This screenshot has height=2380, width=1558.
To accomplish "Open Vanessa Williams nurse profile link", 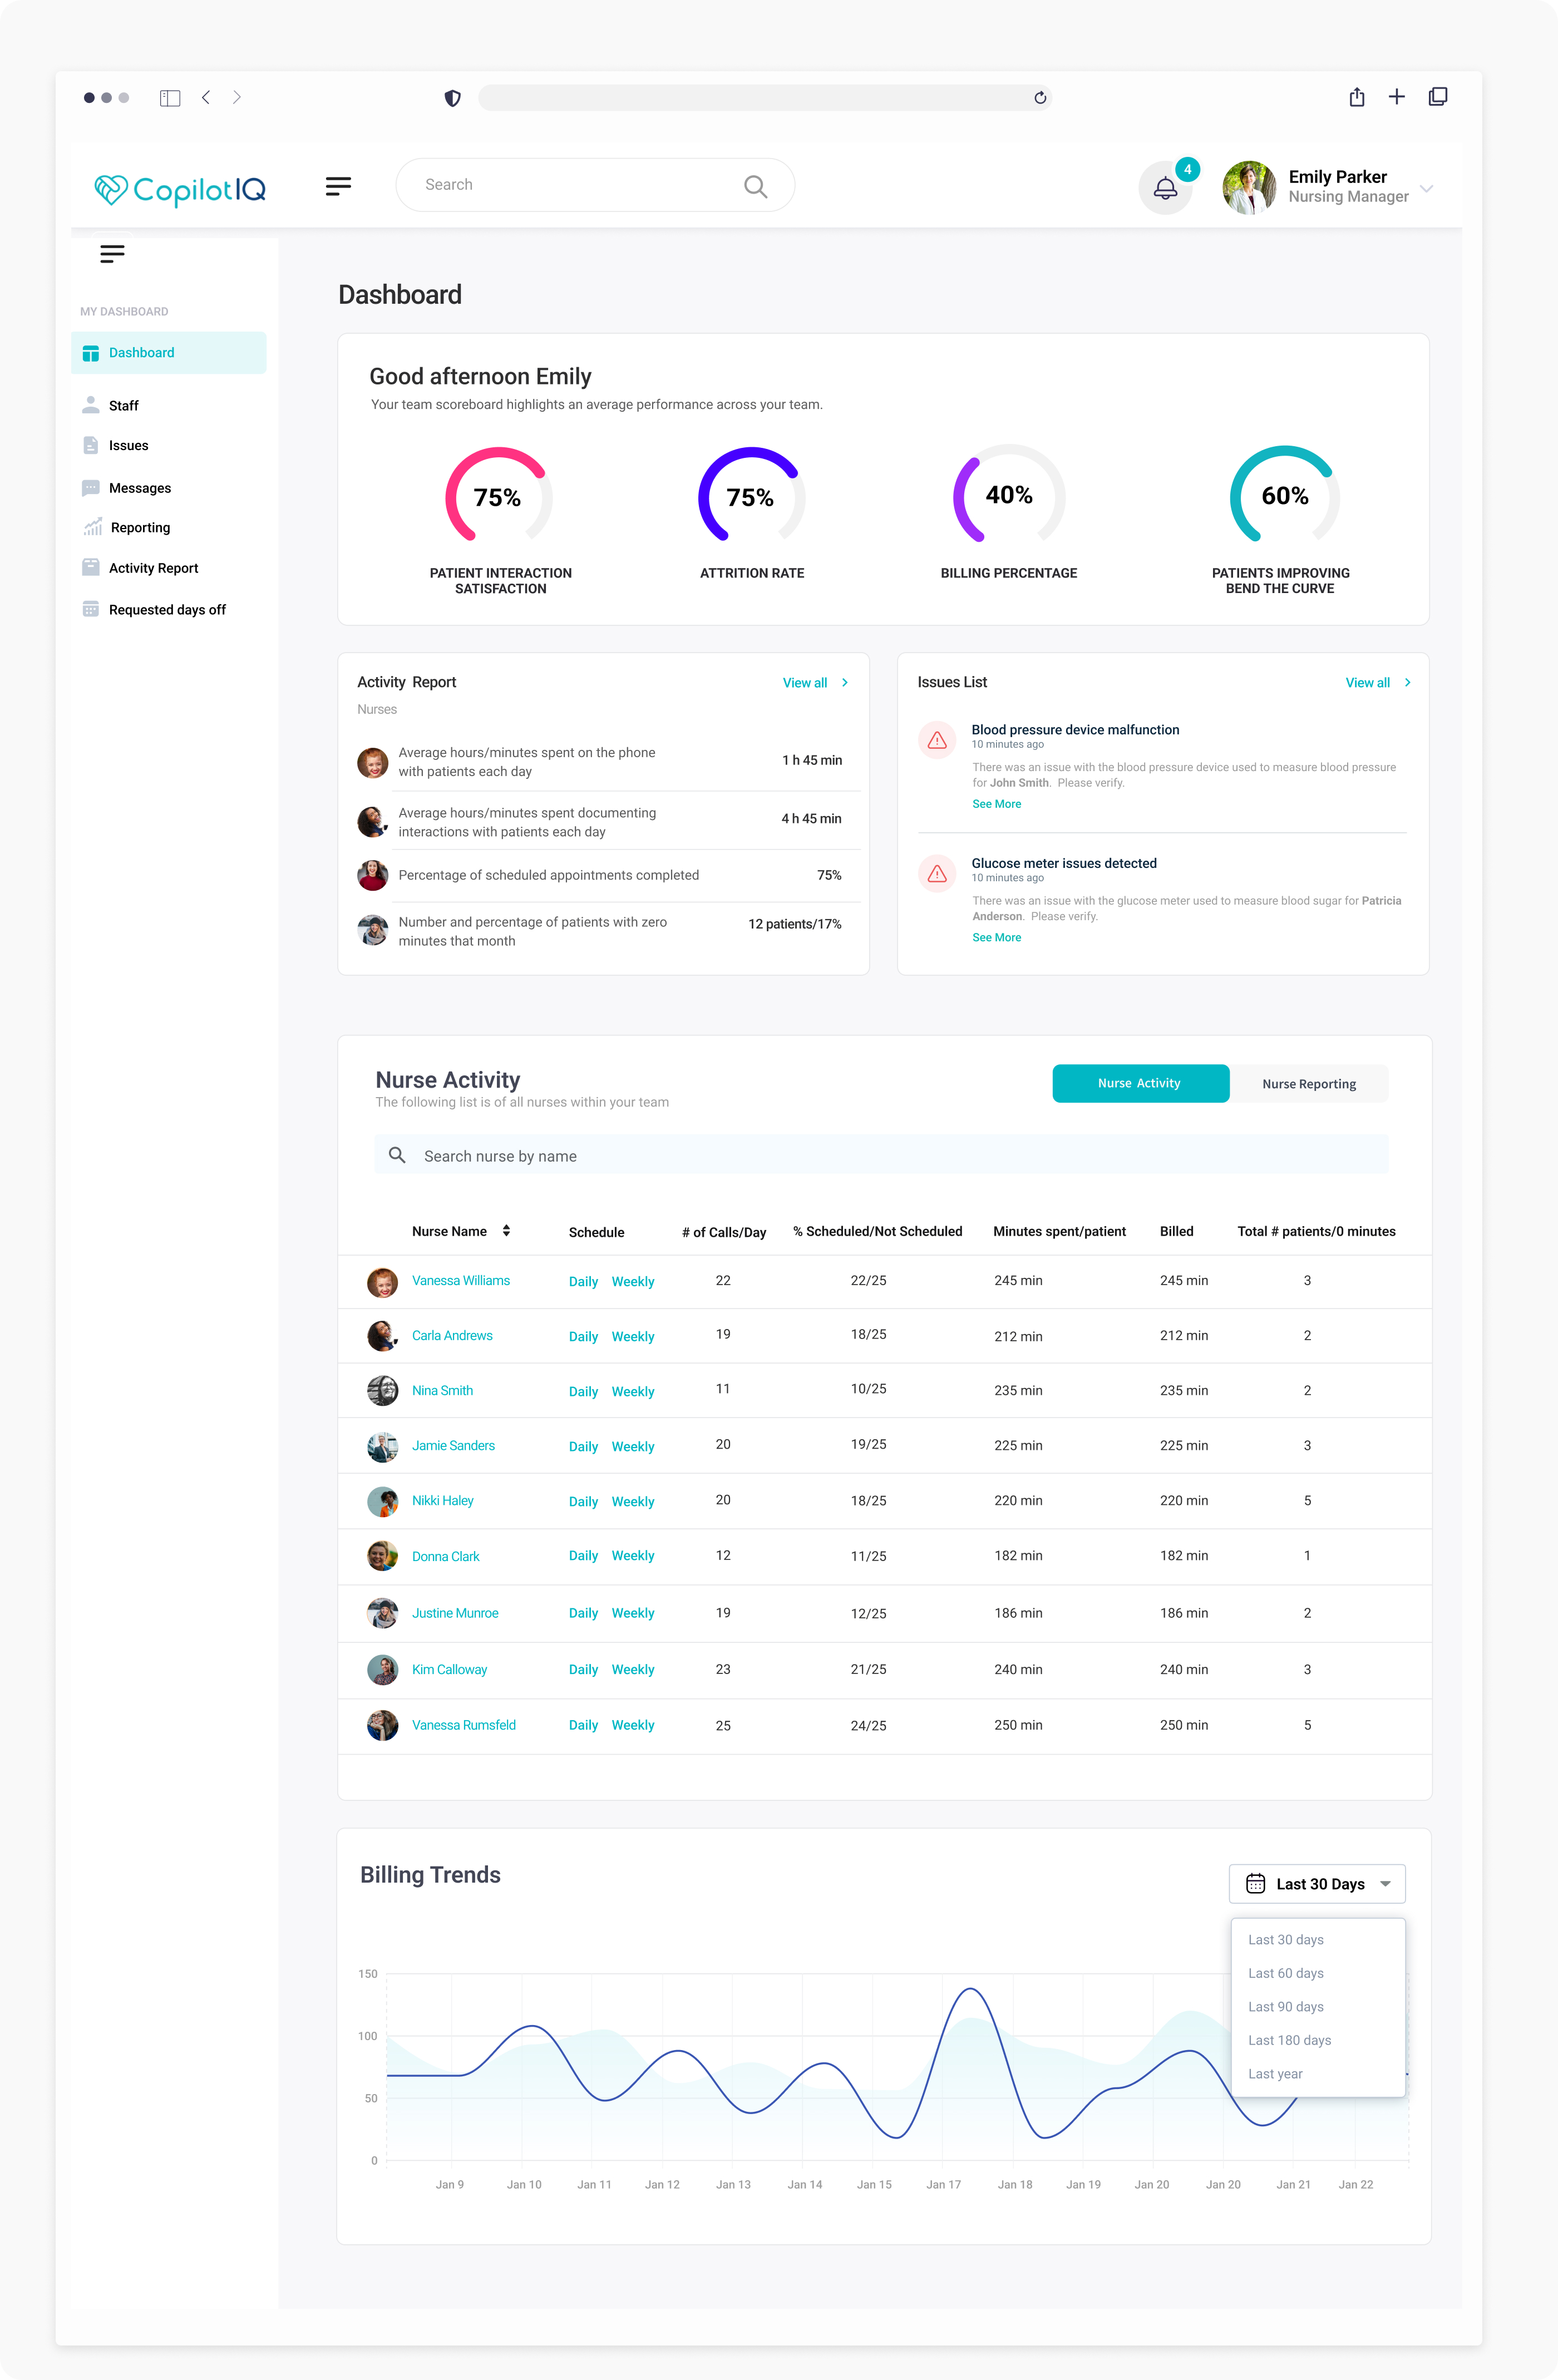I will [x=460, y=1281].
